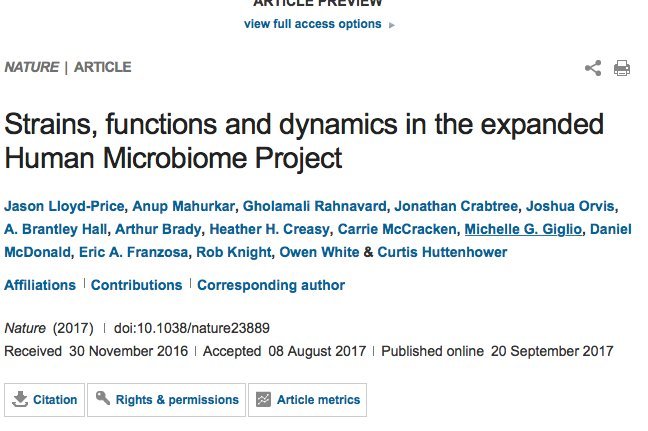Open author Jason Lloyd-Price link
Viewport: 648px width, 431px height.
click(65, 207)
